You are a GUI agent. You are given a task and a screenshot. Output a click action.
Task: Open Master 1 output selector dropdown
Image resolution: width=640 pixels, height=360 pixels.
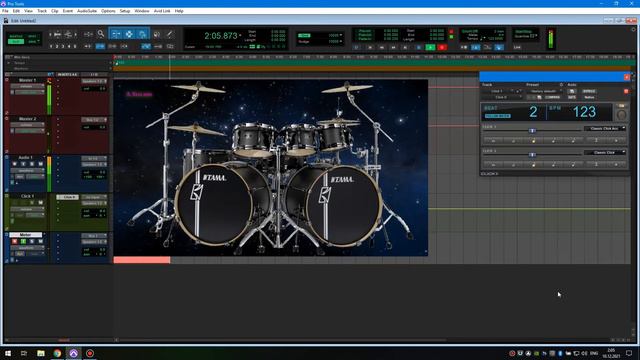click(94, 81)
